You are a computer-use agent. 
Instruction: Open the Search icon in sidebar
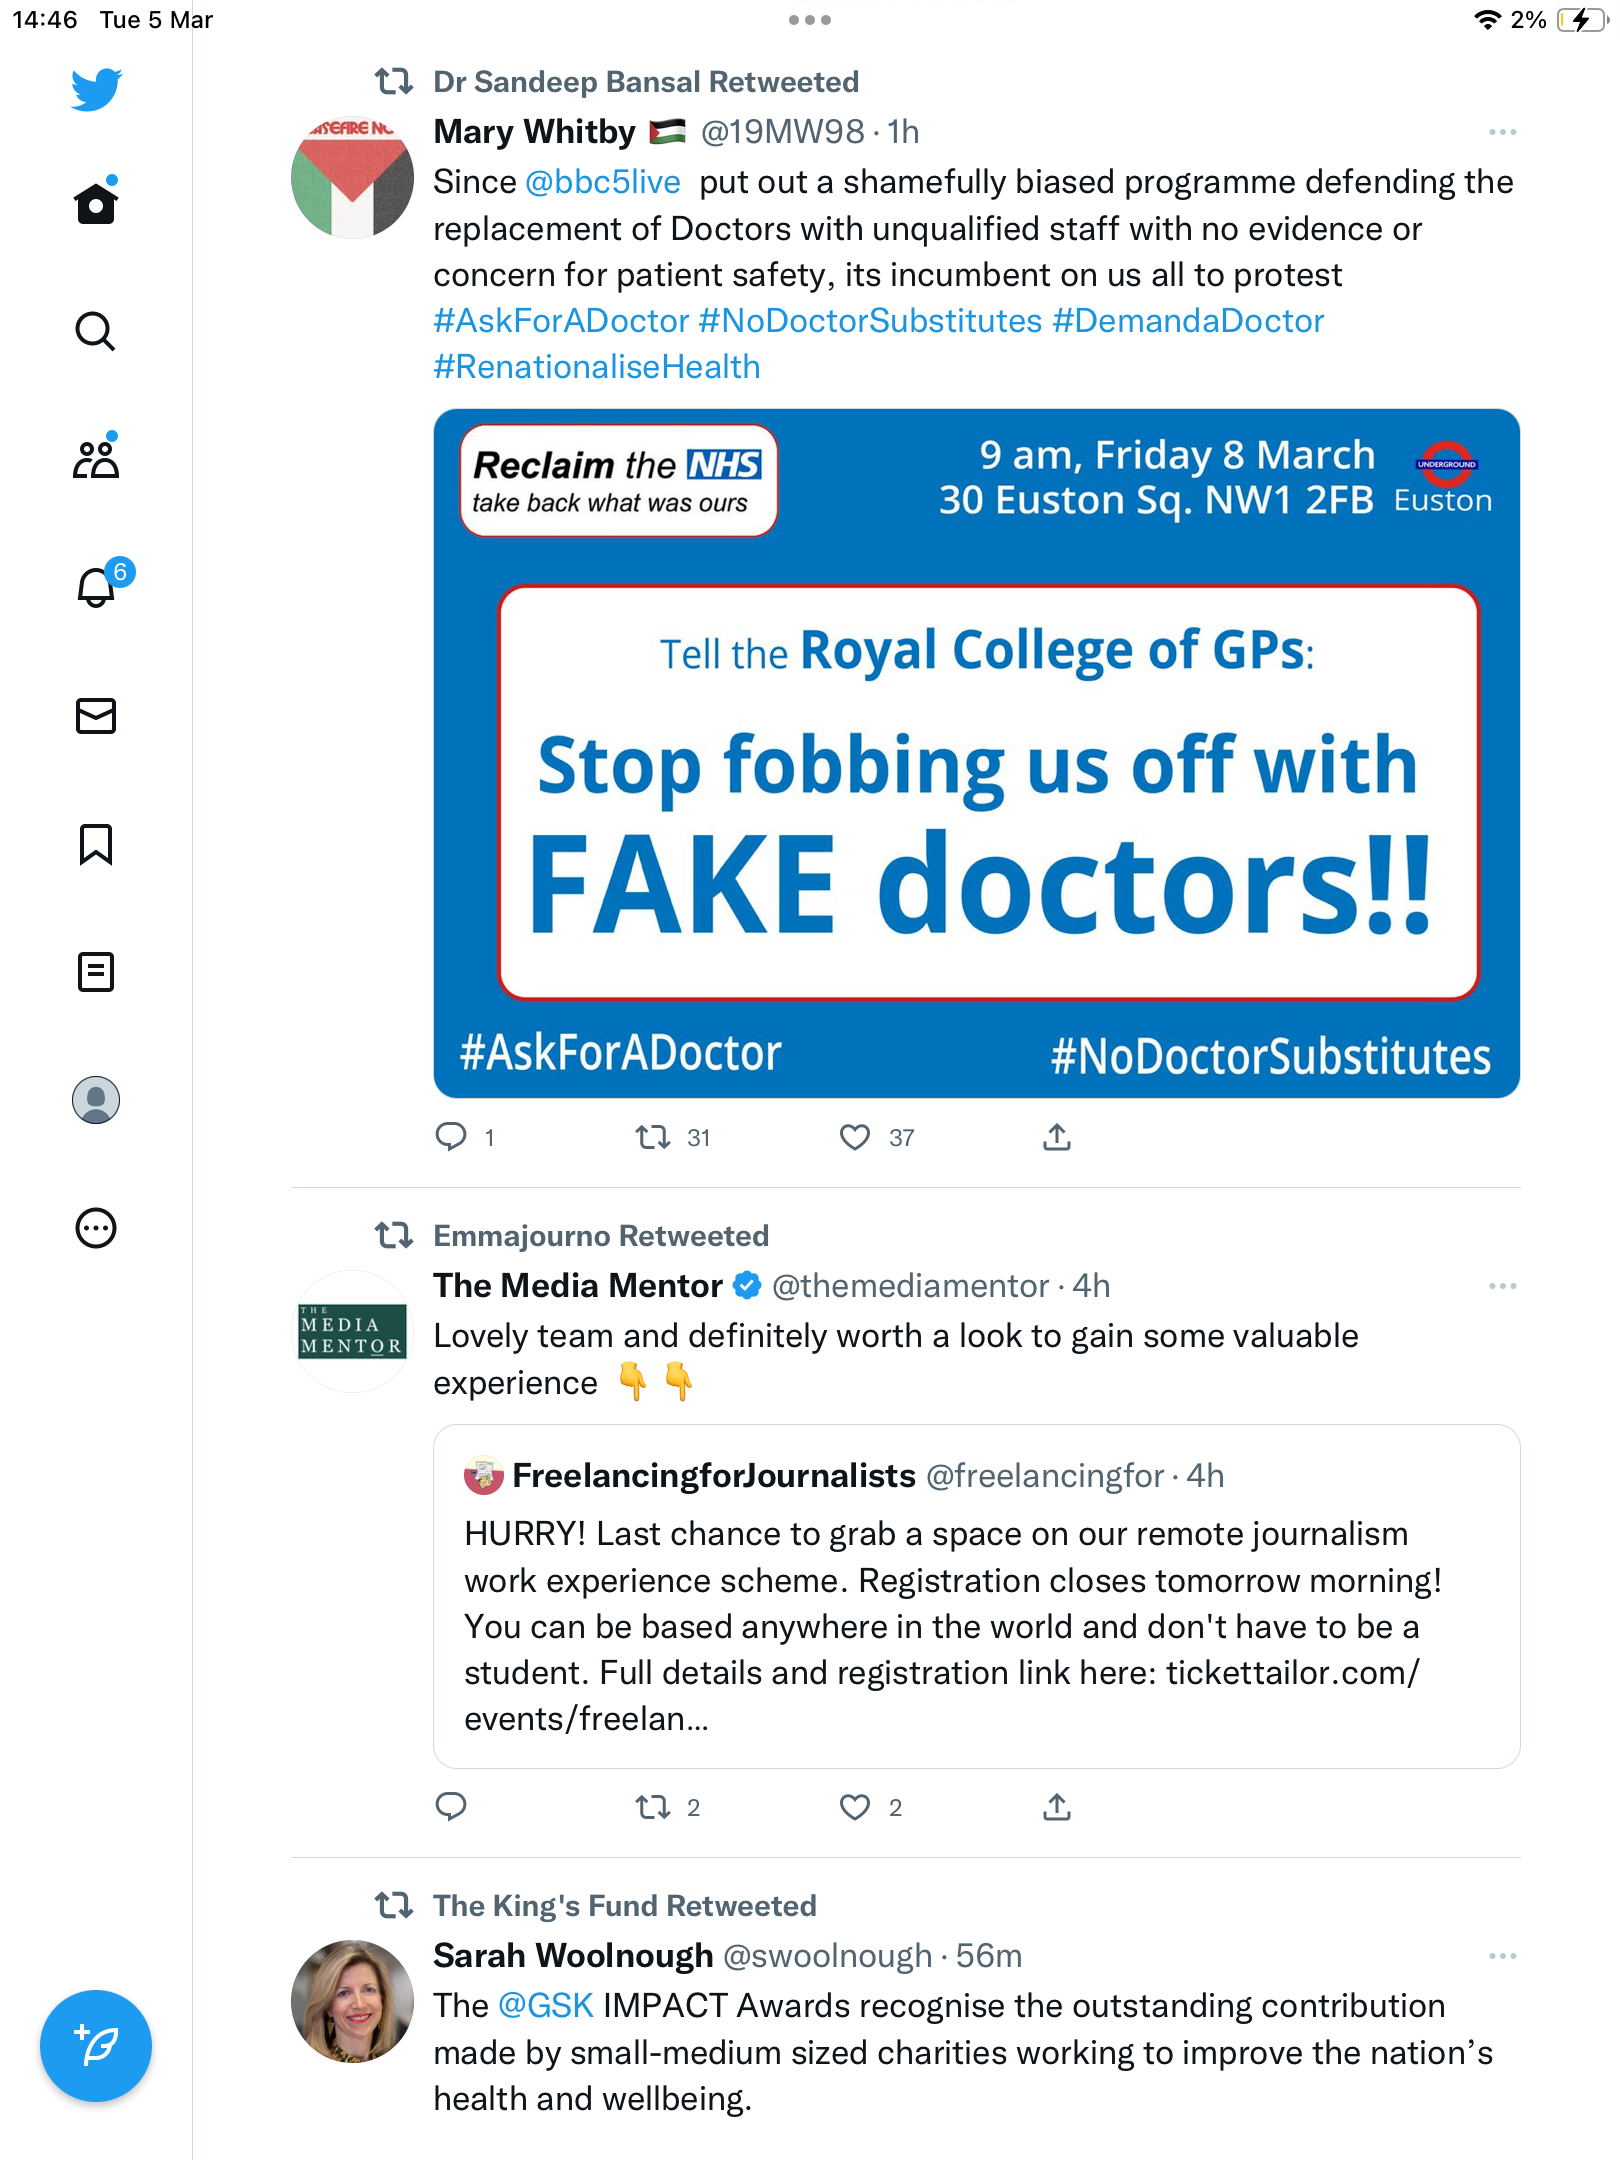(x=96, y=331)
